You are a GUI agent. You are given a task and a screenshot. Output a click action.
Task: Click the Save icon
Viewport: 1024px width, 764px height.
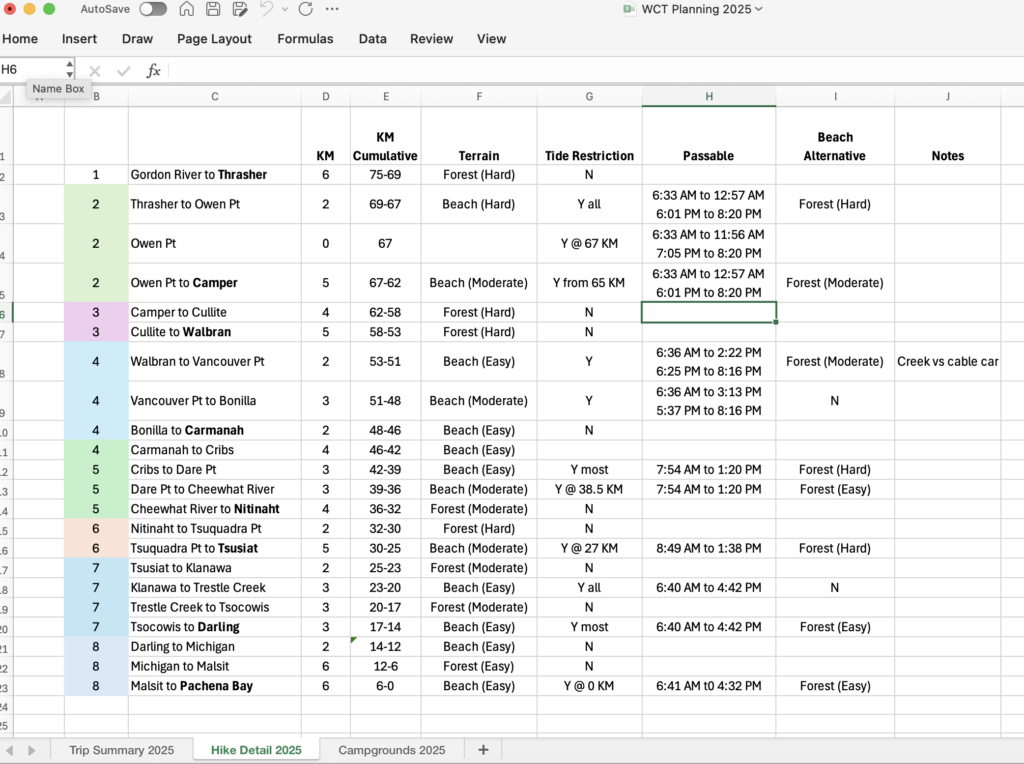pyautogui.click(x=213, y=9)
